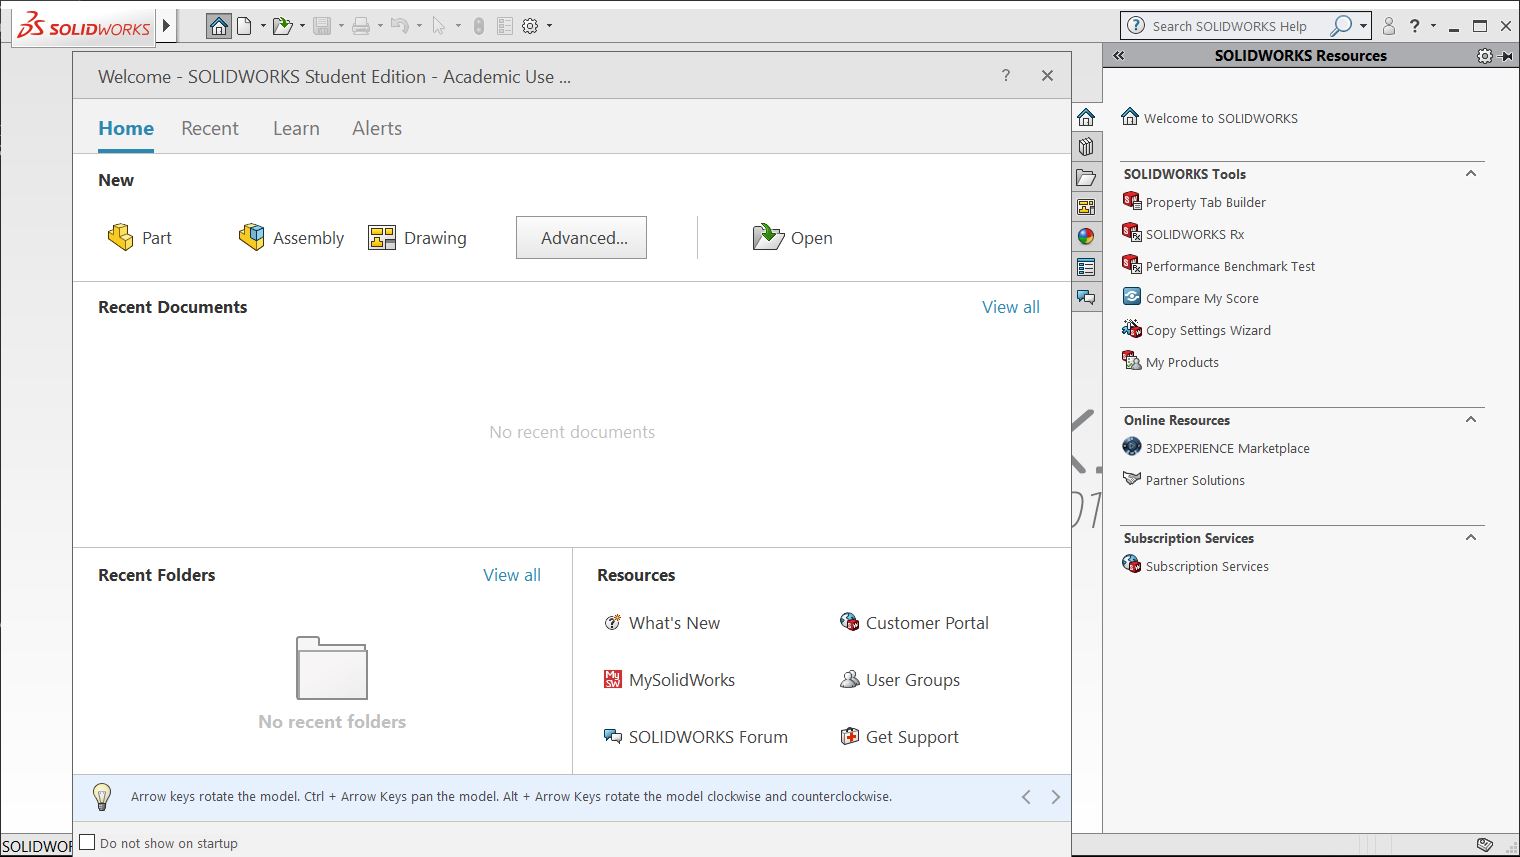
Task: Open SOLIDWORKS Forum tab in task pane
Action: pos(1086,297)
